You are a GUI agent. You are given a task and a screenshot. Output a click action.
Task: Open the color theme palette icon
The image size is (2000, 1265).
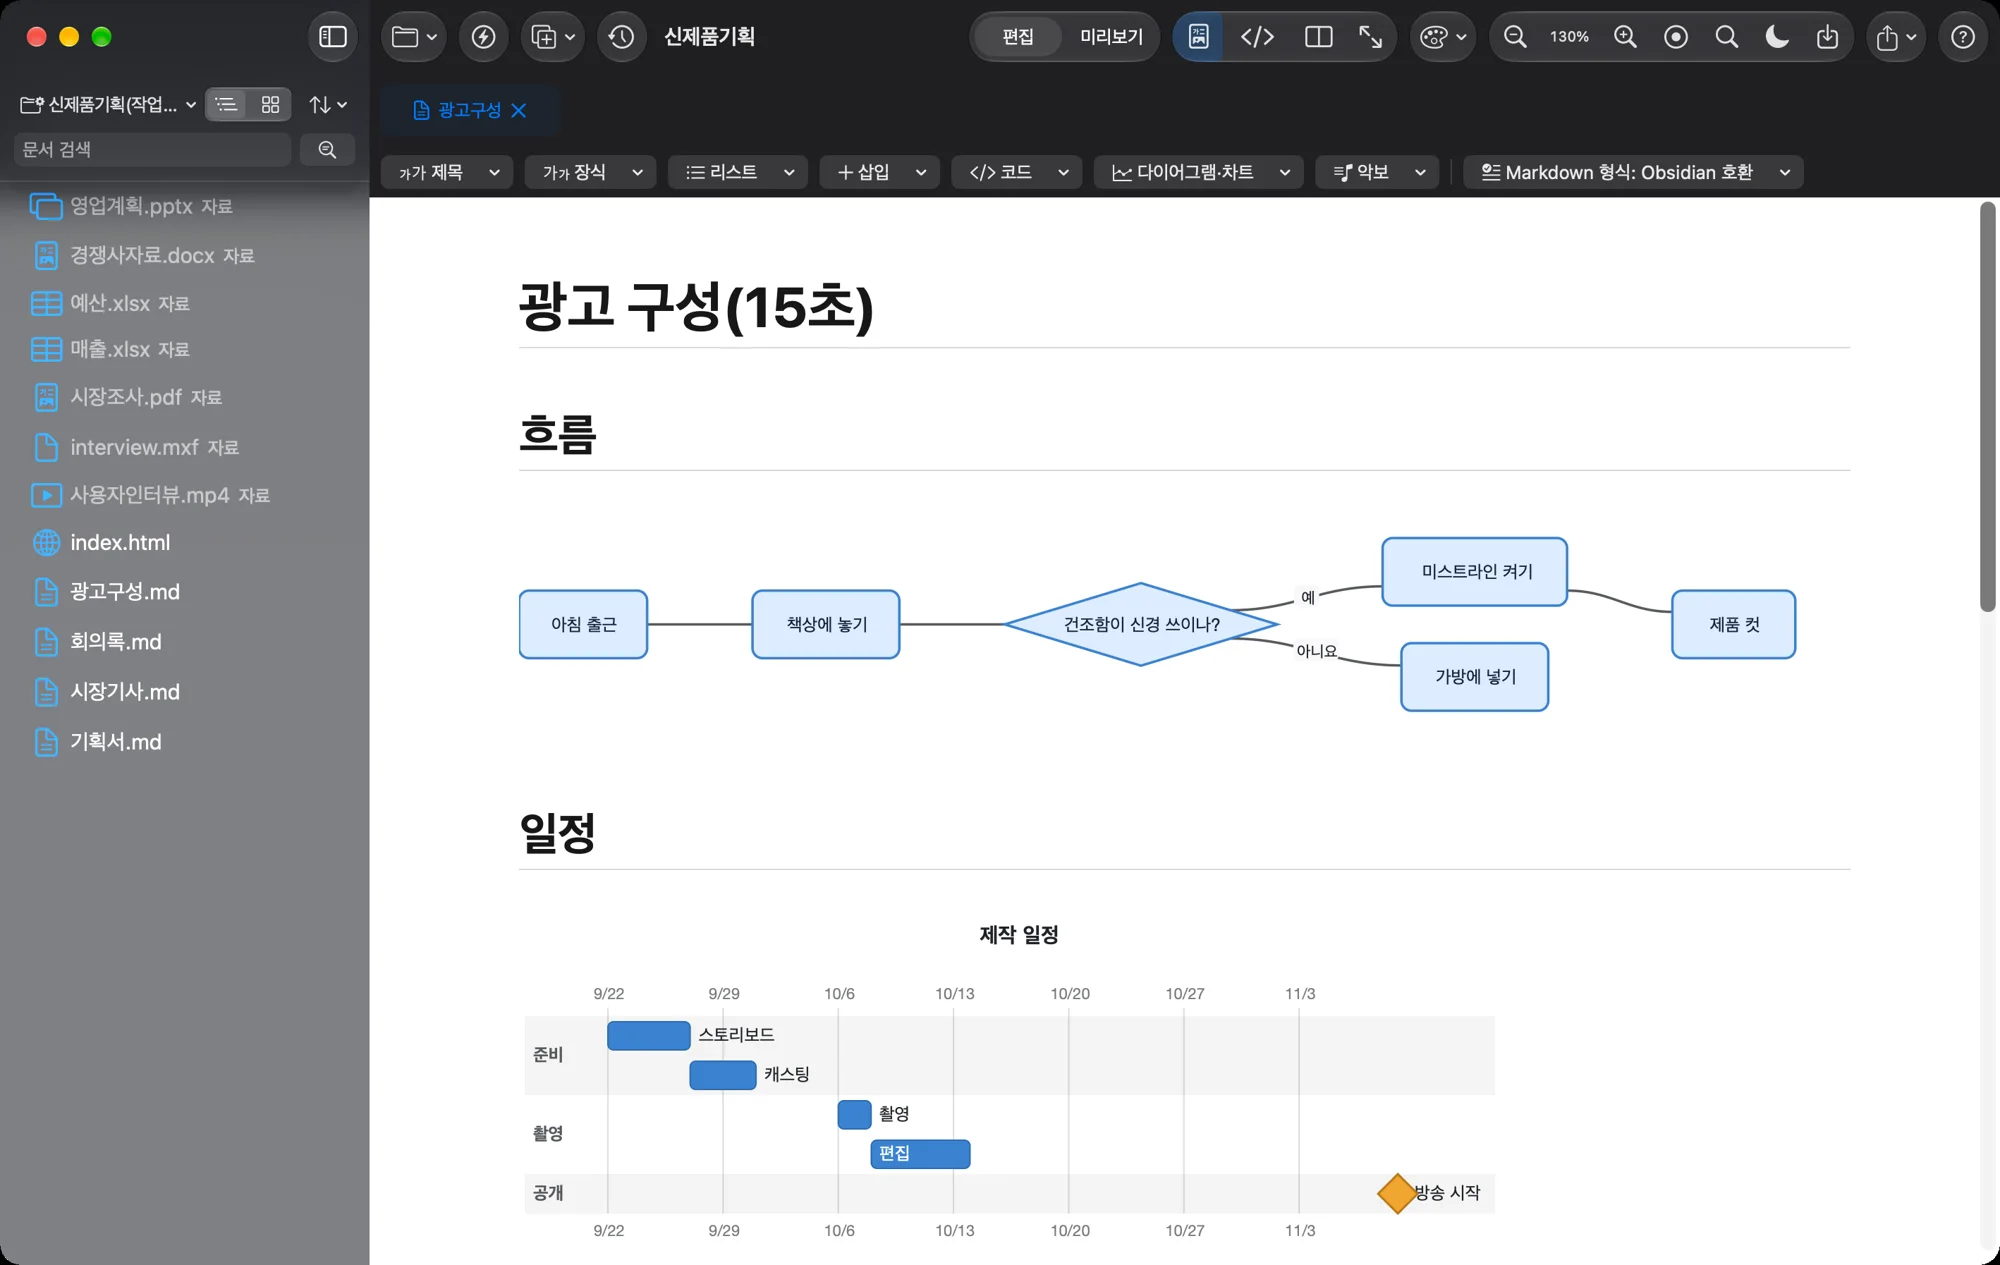click(1441, 37)
